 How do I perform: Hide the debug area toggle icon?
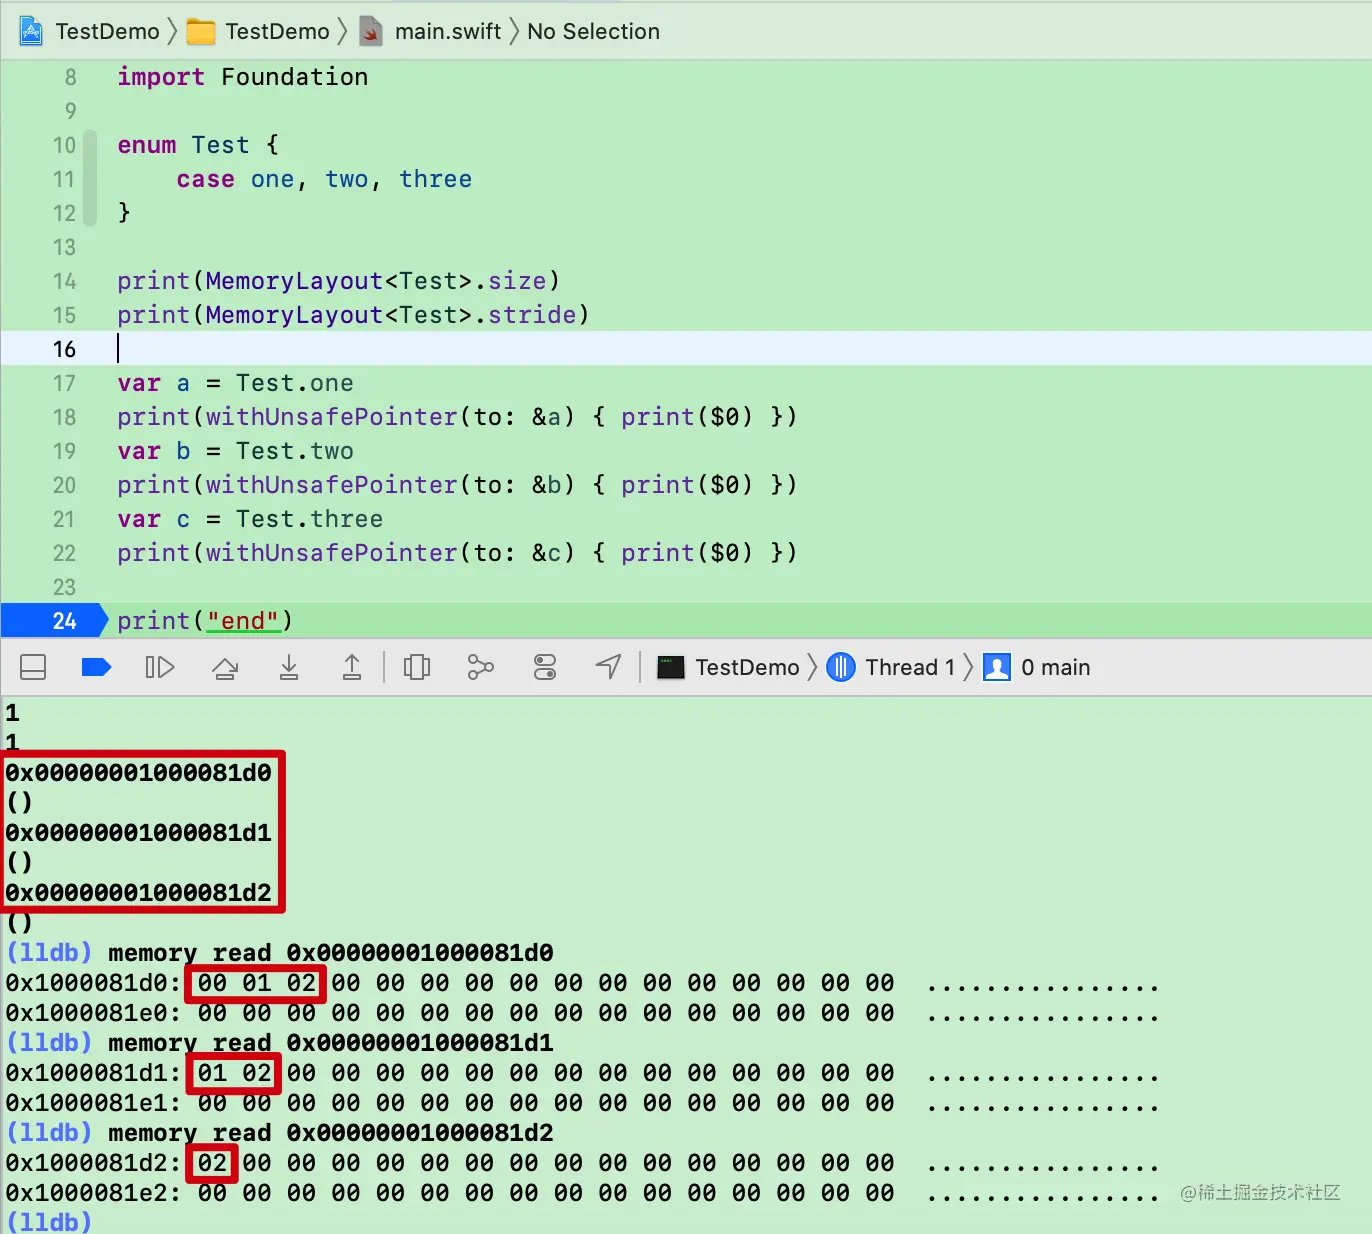point(33,667)
